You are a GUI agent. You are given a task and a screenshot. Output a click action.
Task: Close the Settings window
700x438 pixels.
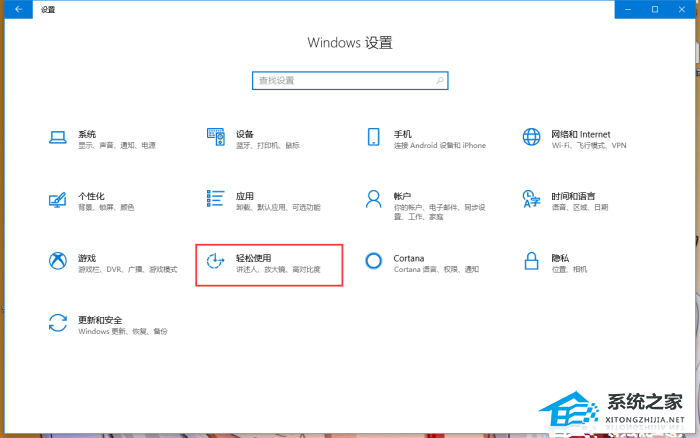681,9
